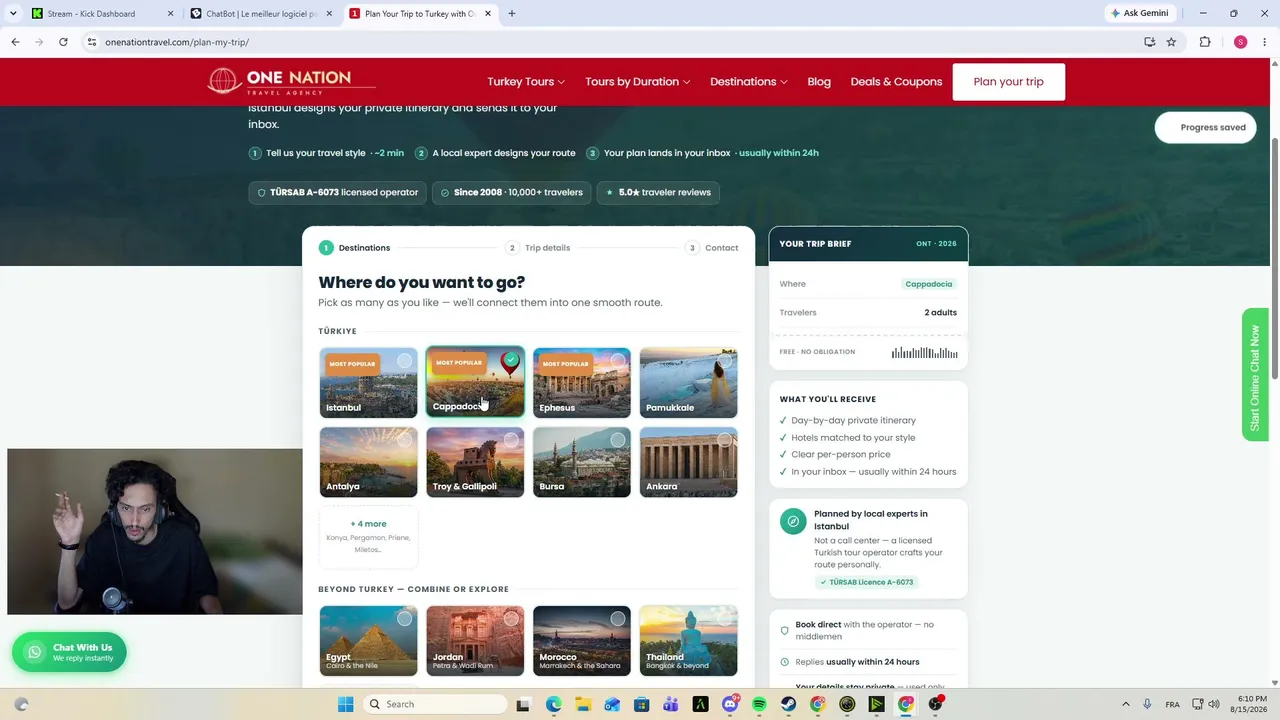Viewport: 1280px width, 720px height.
Task: Open the Chrome profile avatar
Action: [1240, 42]
